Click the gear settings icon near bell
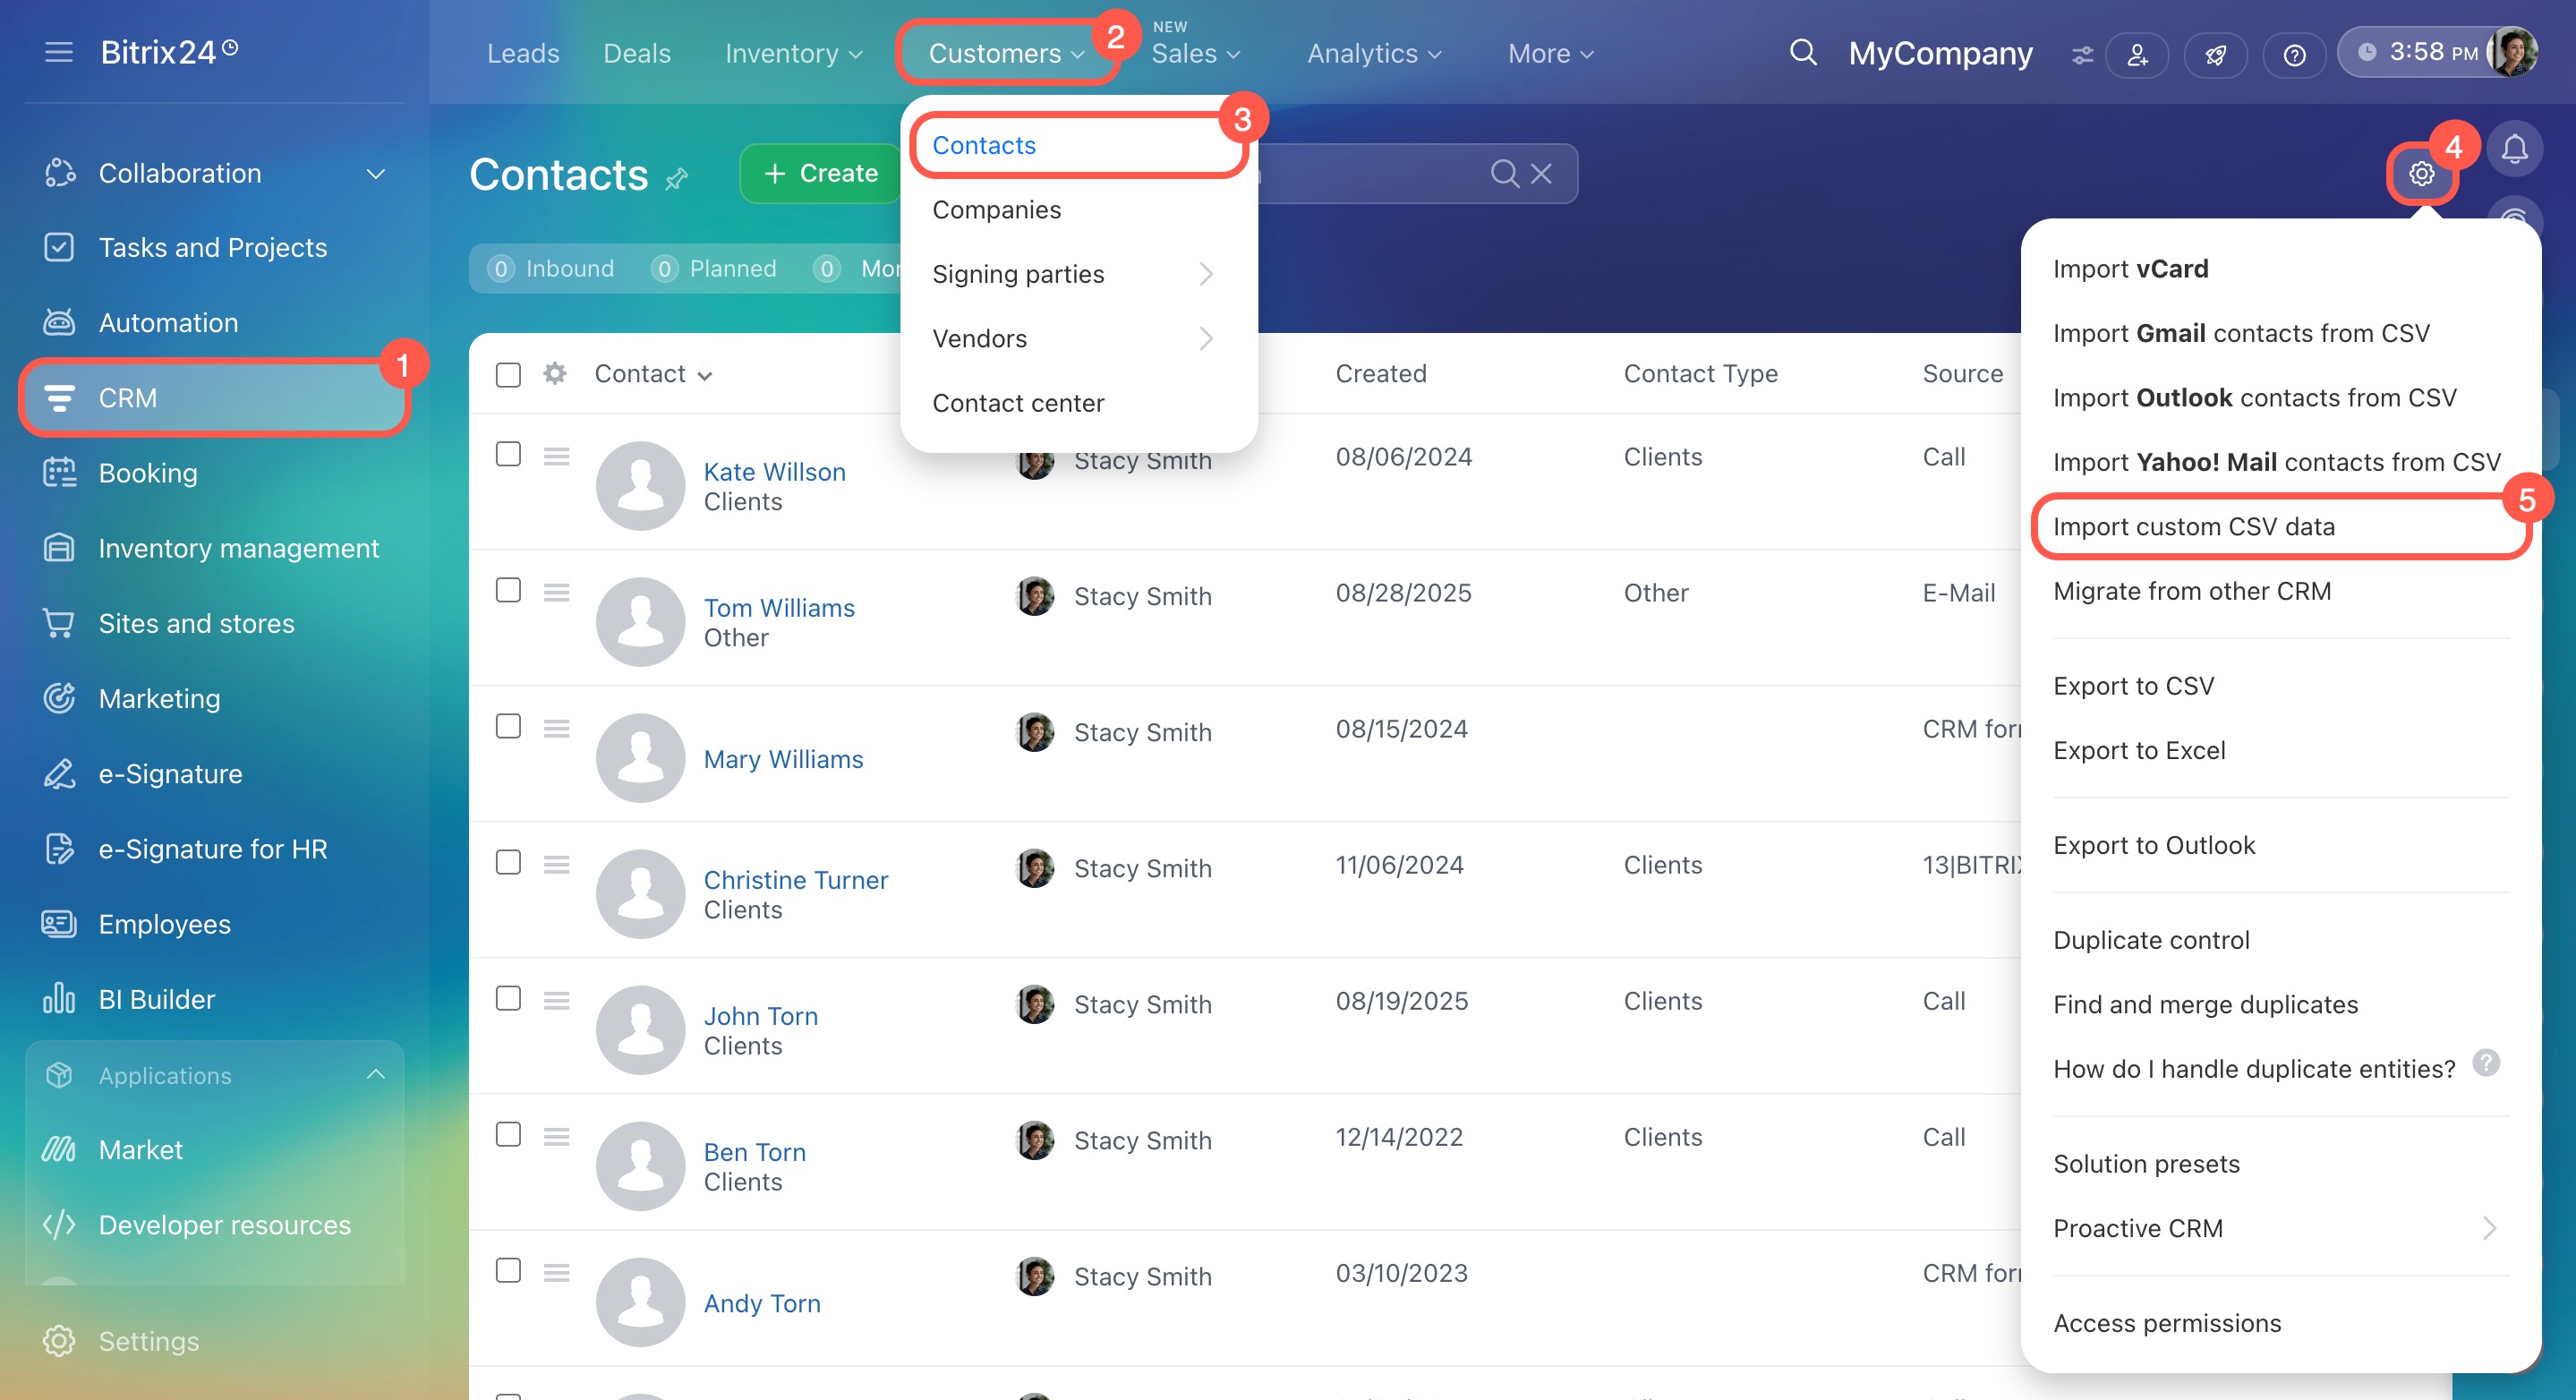The image size is (2576, 1400). 2421,174
